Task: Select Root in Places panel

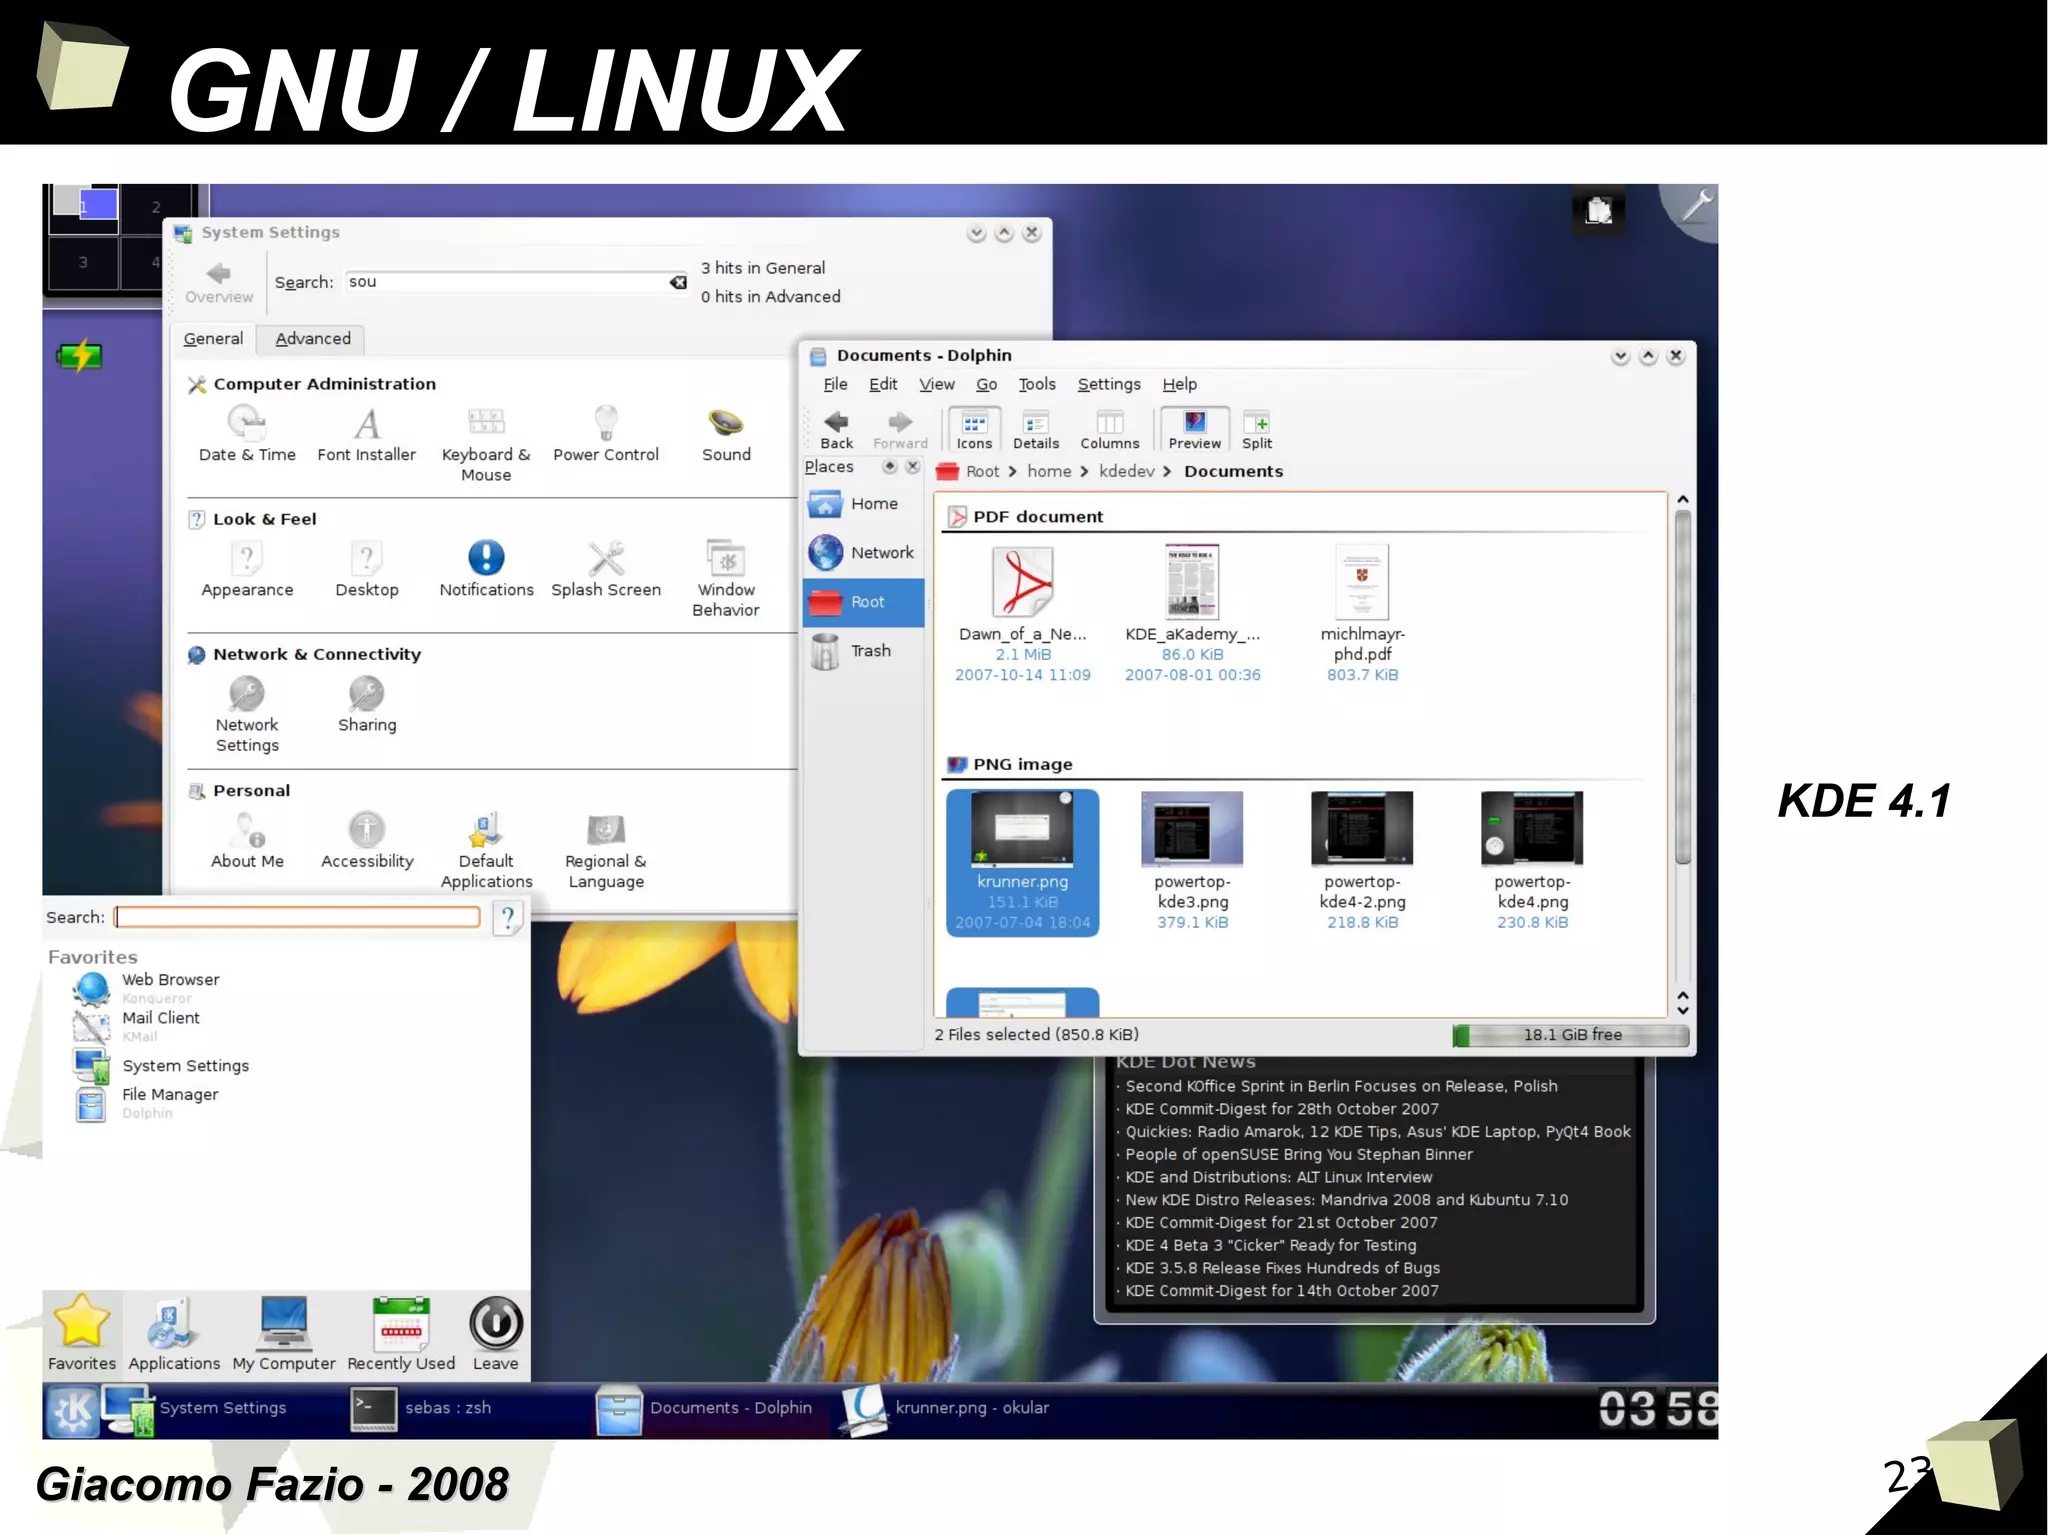Action: (x=864, y=602)
